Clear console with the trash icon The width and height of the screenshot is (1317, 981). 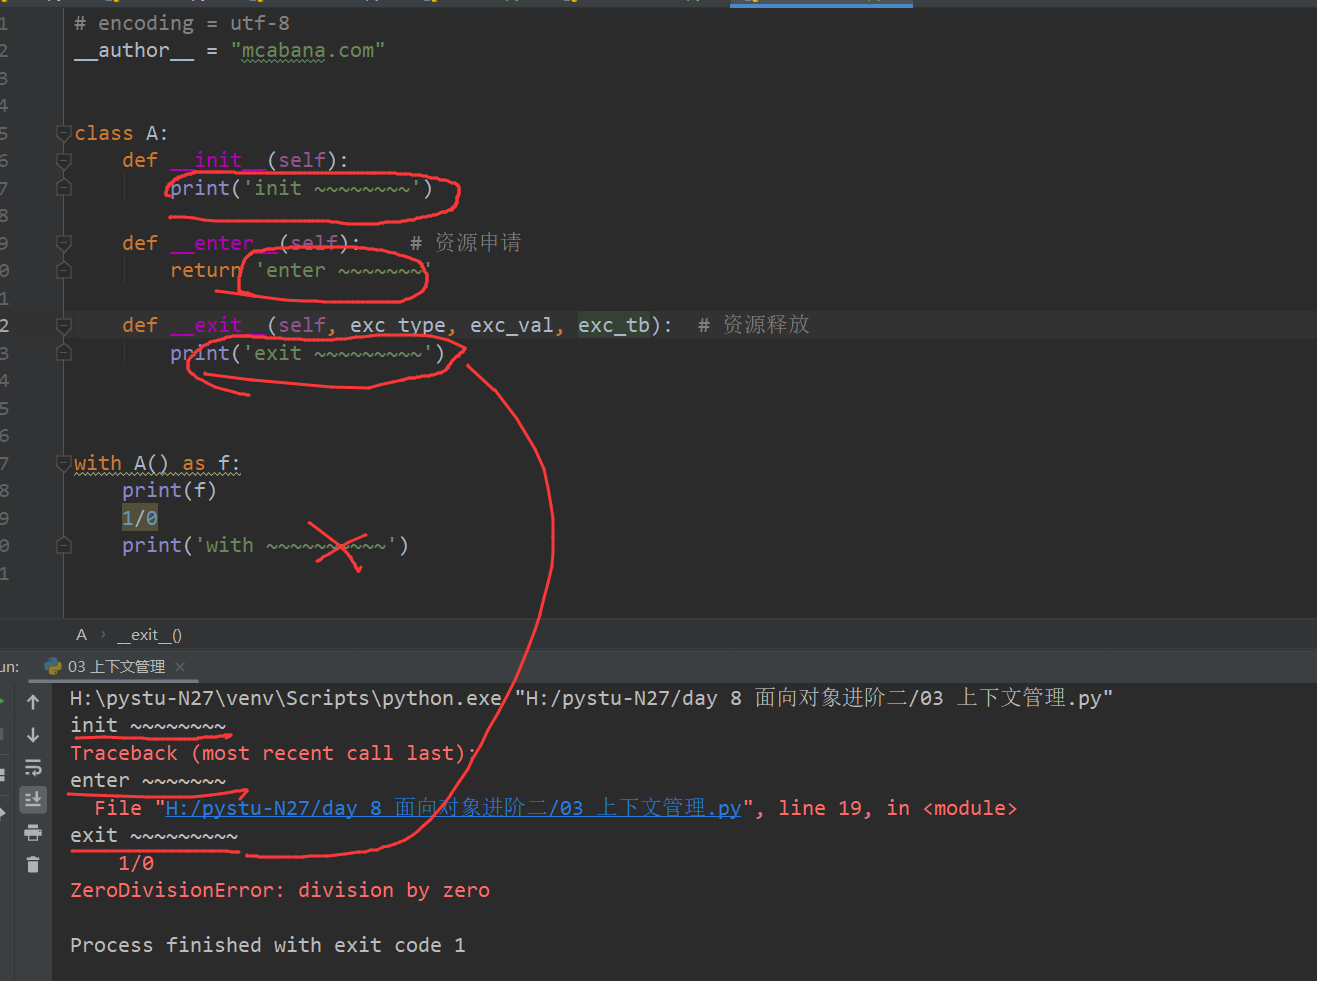tap(33, 865)
